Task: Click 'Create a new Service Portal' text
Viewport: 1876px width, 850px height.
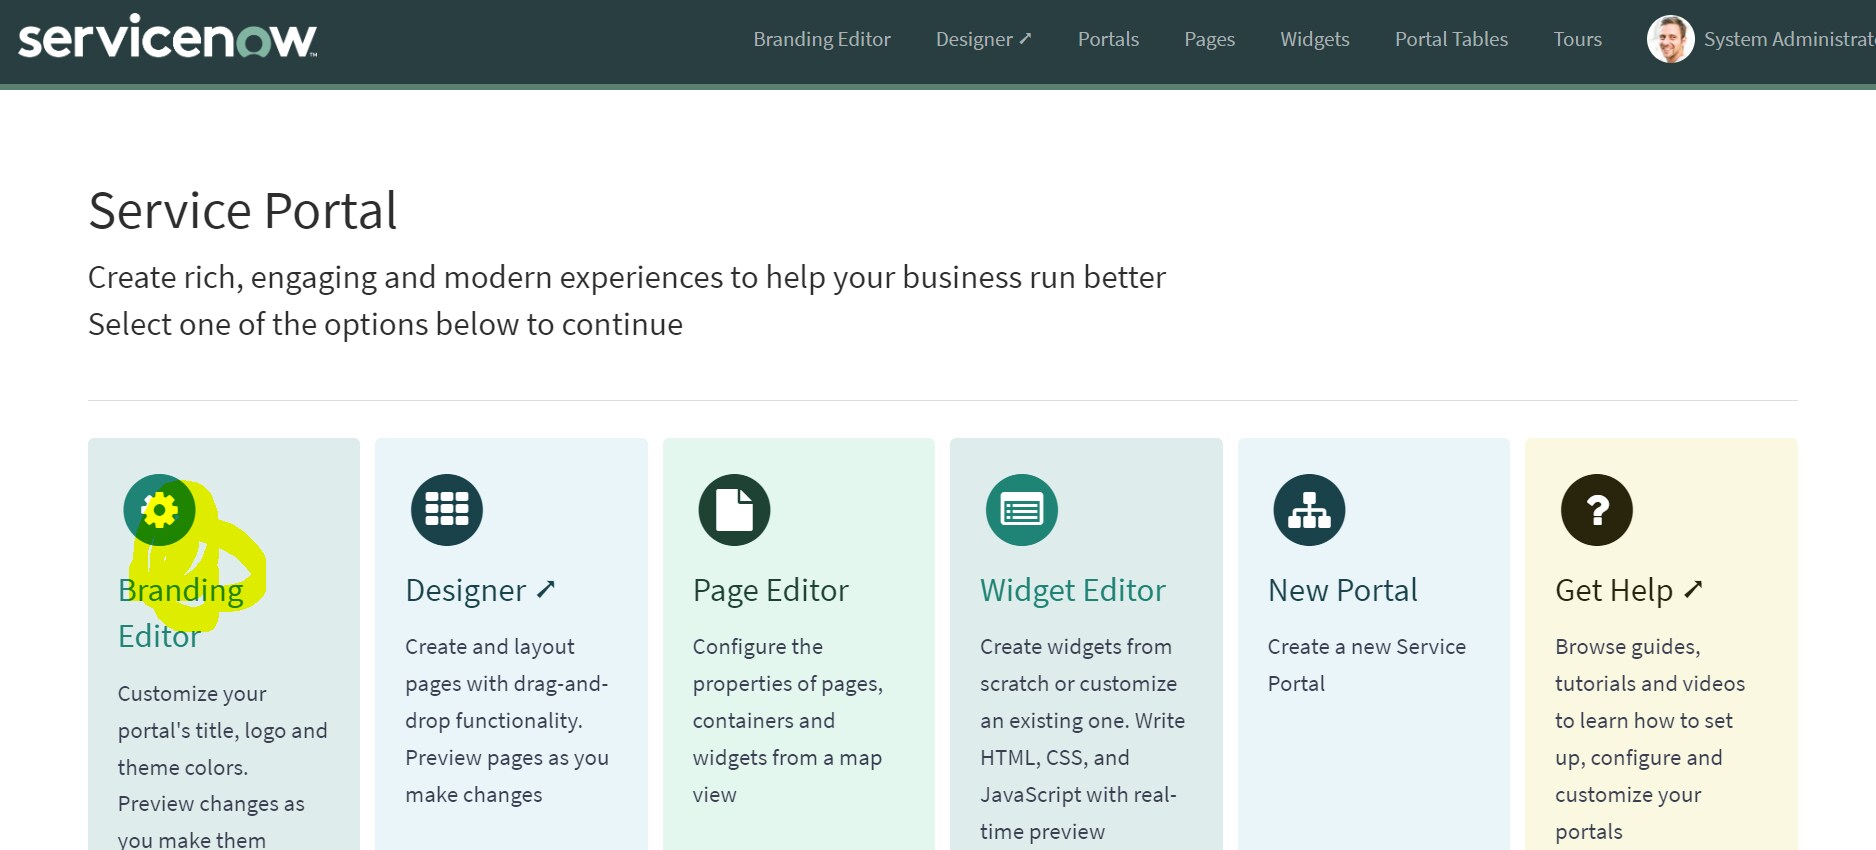Action: pos(1367,665)
